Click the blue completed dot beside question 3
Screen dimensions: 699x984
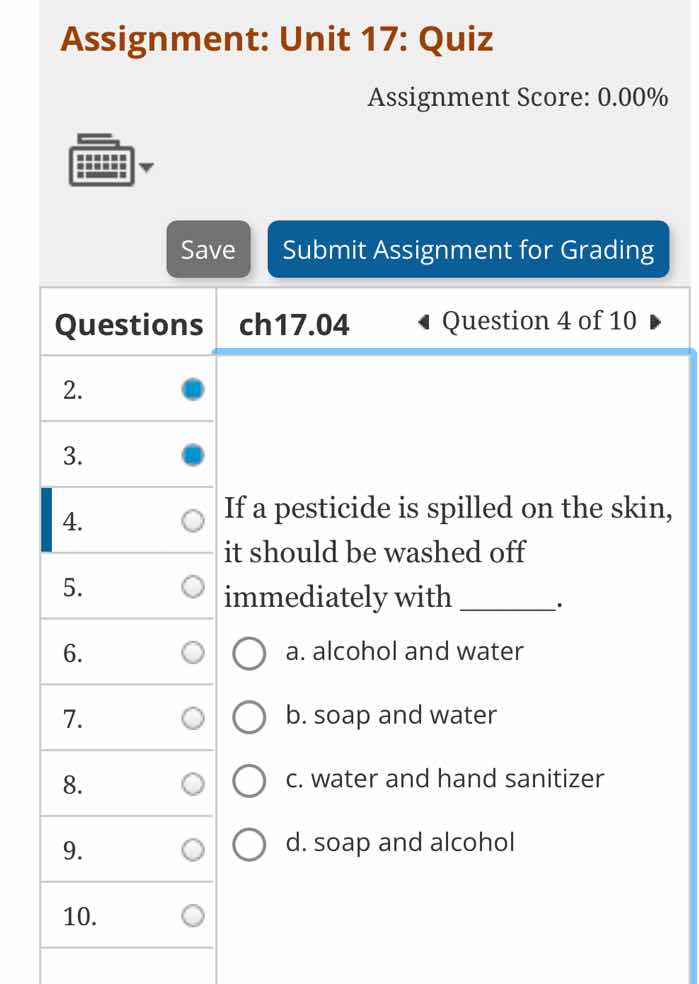(x=193, y=454)
